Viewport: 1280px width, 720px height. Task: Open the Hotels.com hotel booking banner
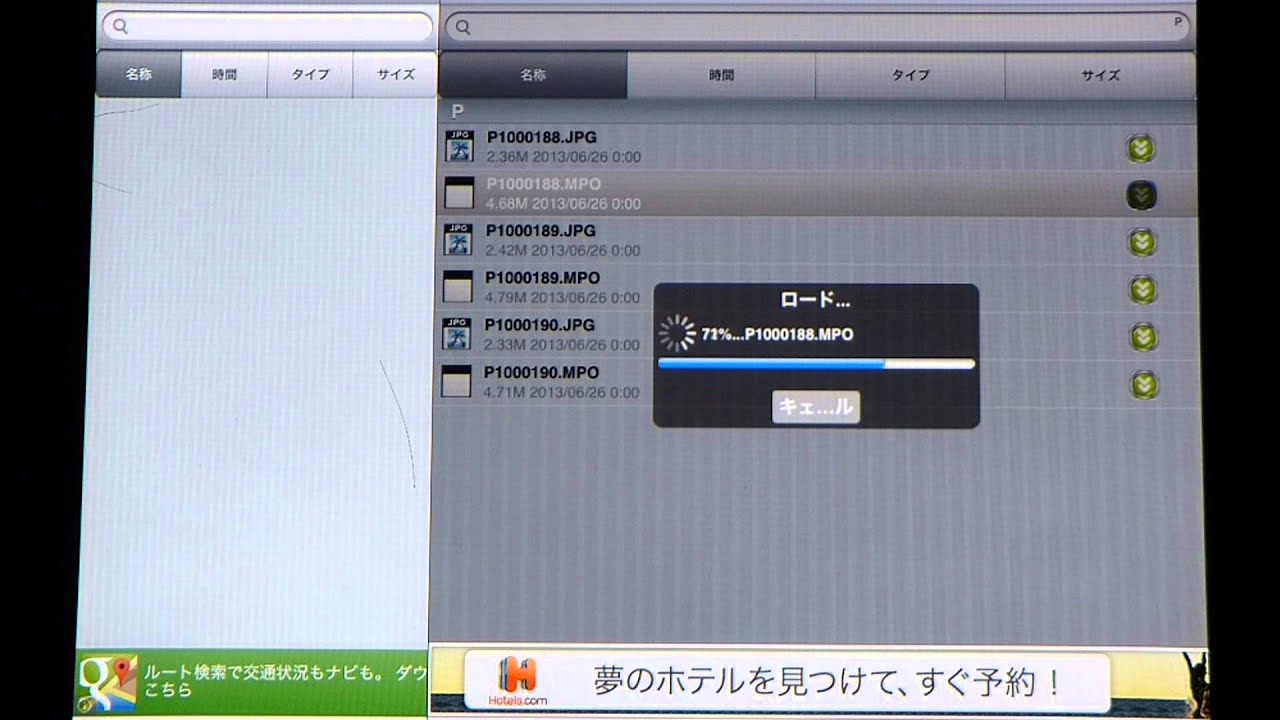[x=818, y=682]
